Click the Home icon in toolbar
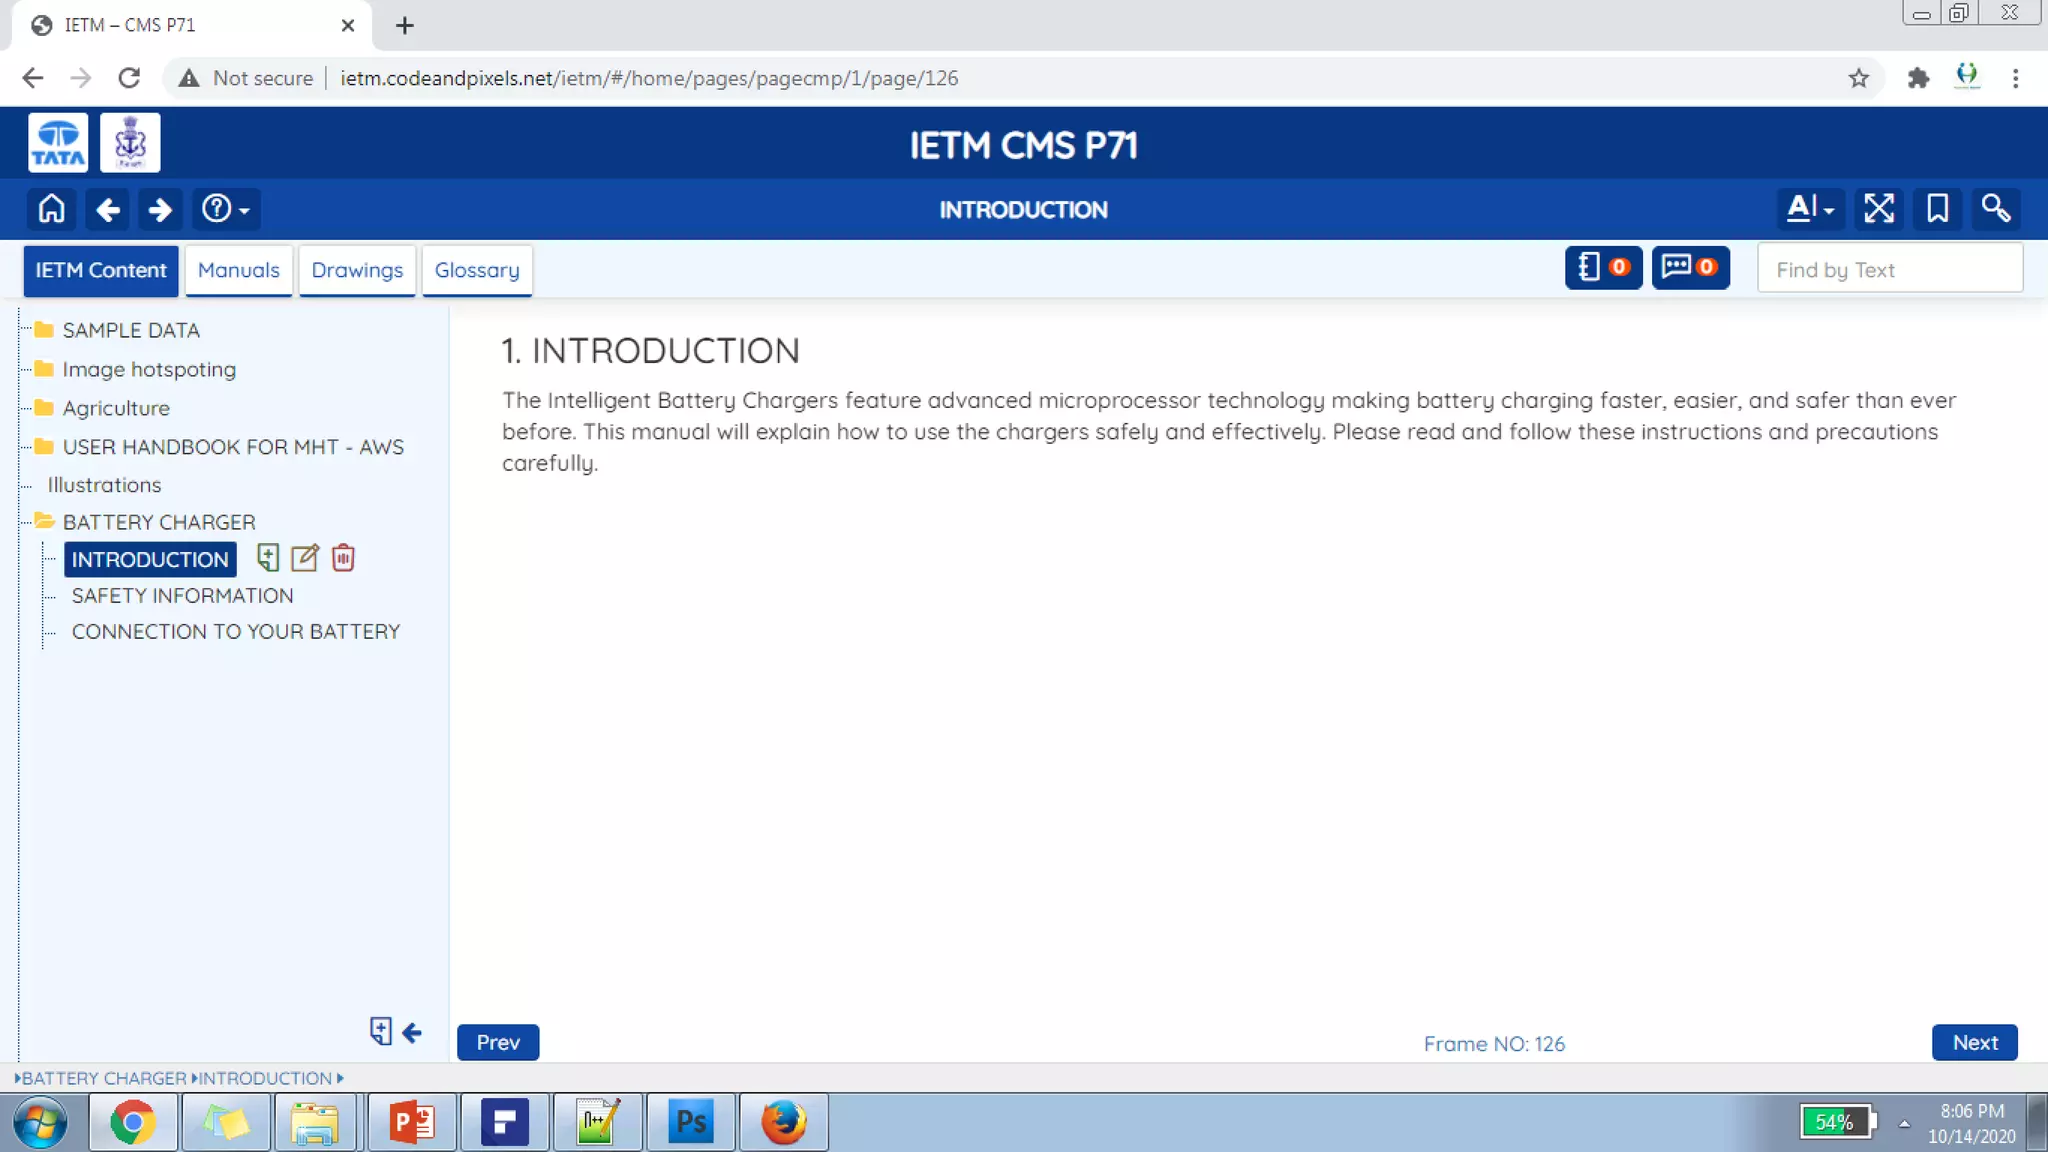2048x1152 pixels. [51, 209]
